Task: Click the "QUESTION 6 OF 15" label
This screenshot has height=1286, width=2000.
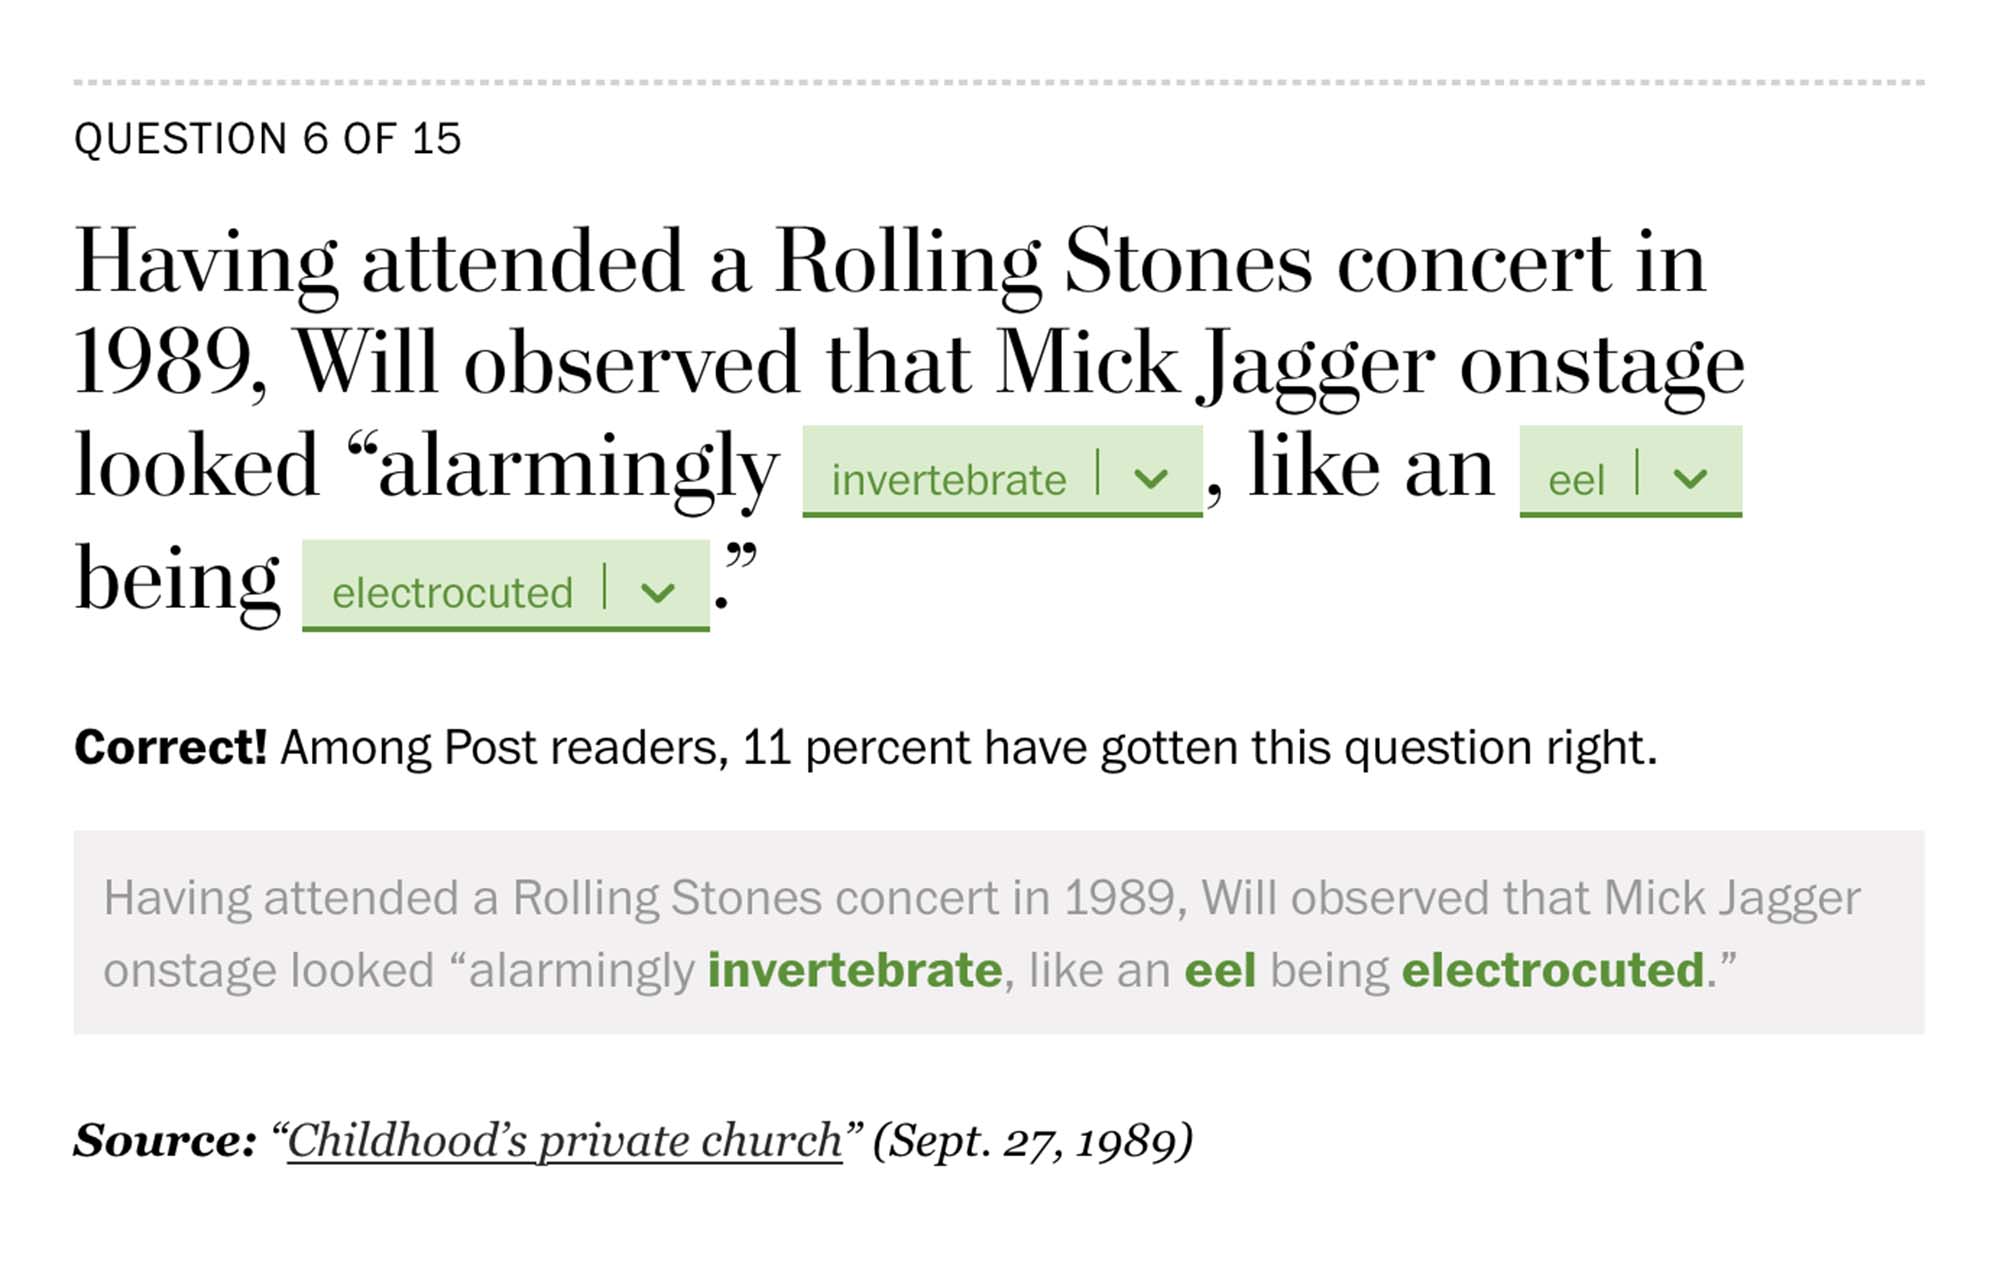Action: [x=268, y=139]
